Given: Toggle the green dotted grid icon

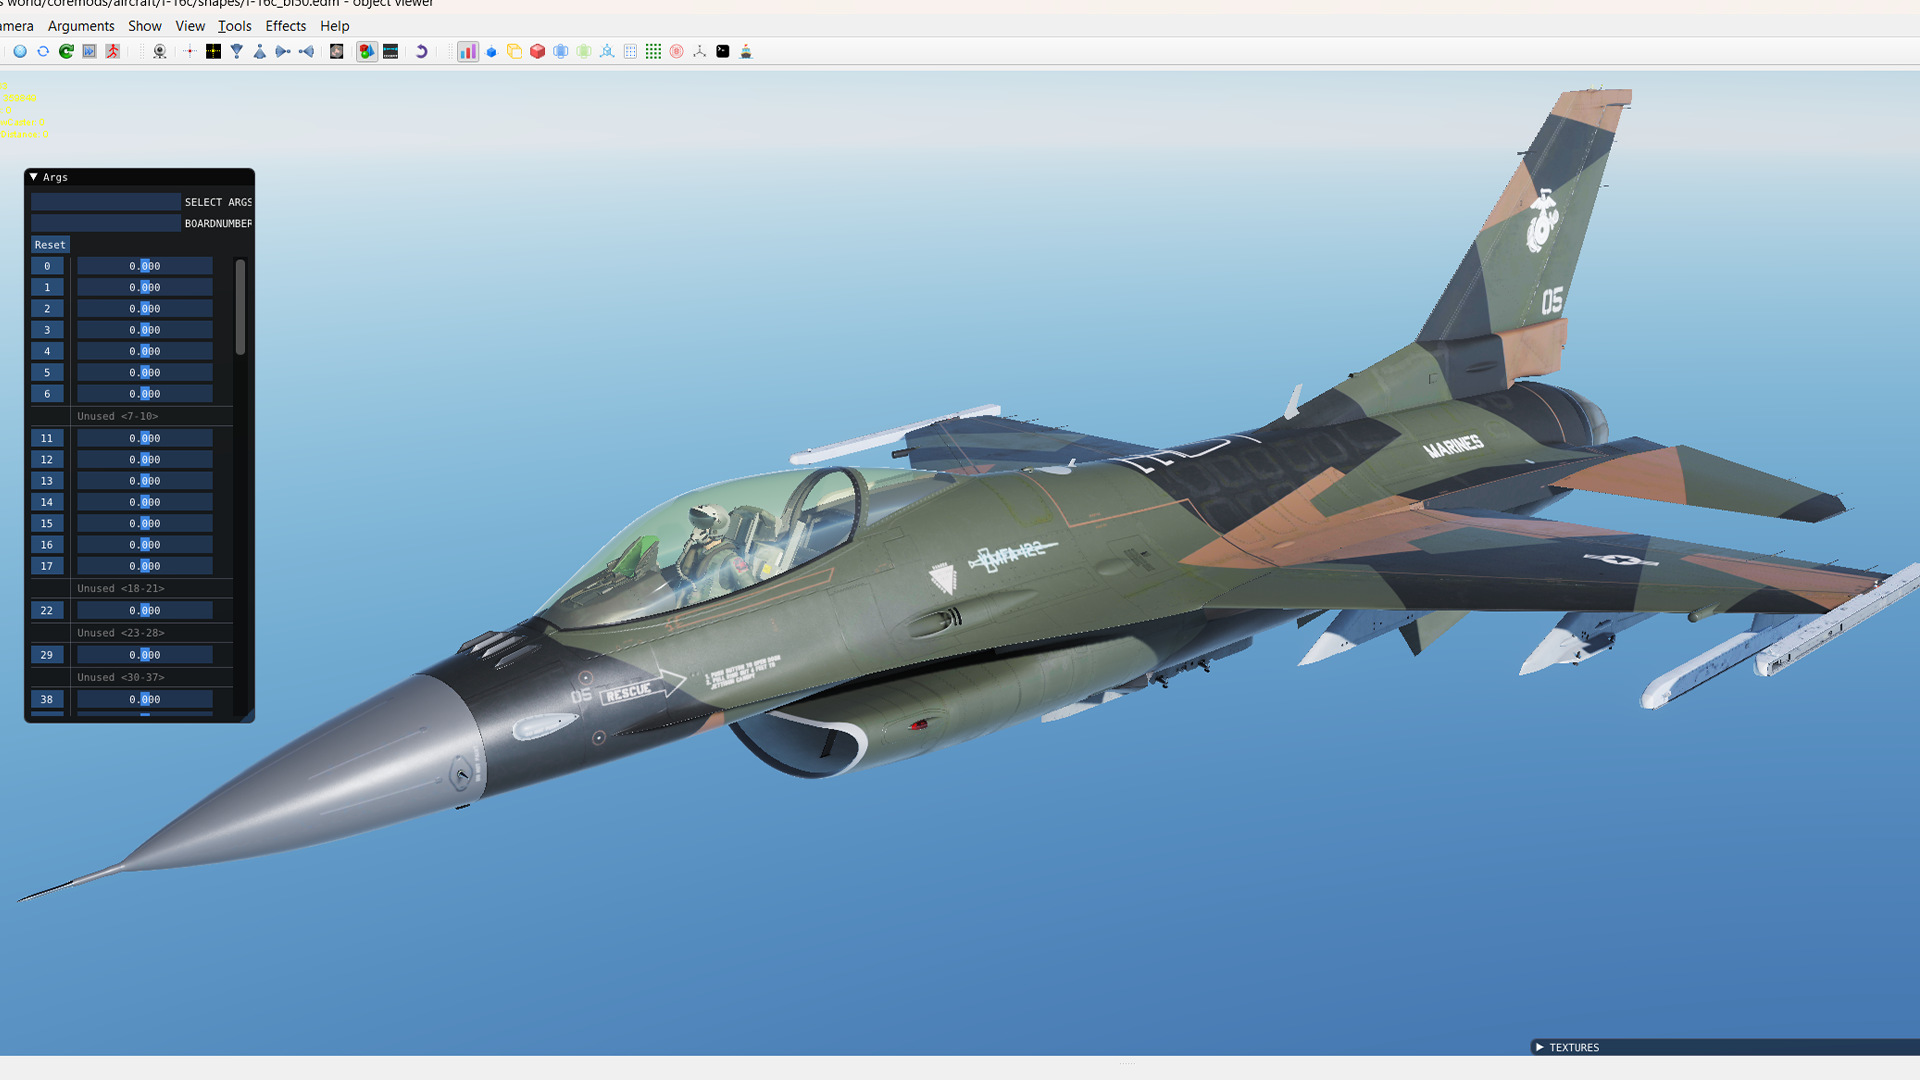Looking at the screenshot, I should (x=654, y=51).
